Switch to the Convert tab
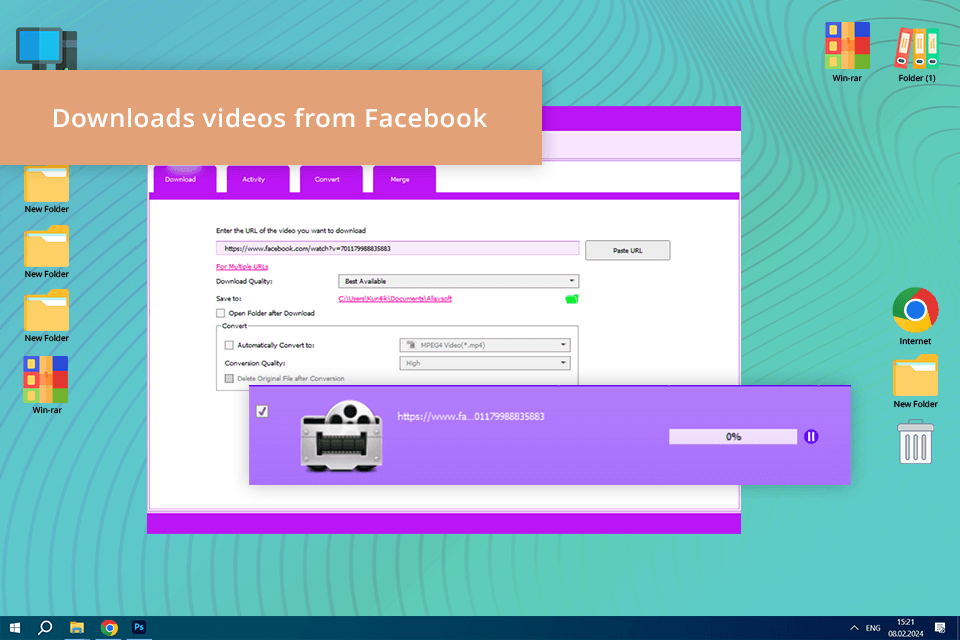 (331, 179)
